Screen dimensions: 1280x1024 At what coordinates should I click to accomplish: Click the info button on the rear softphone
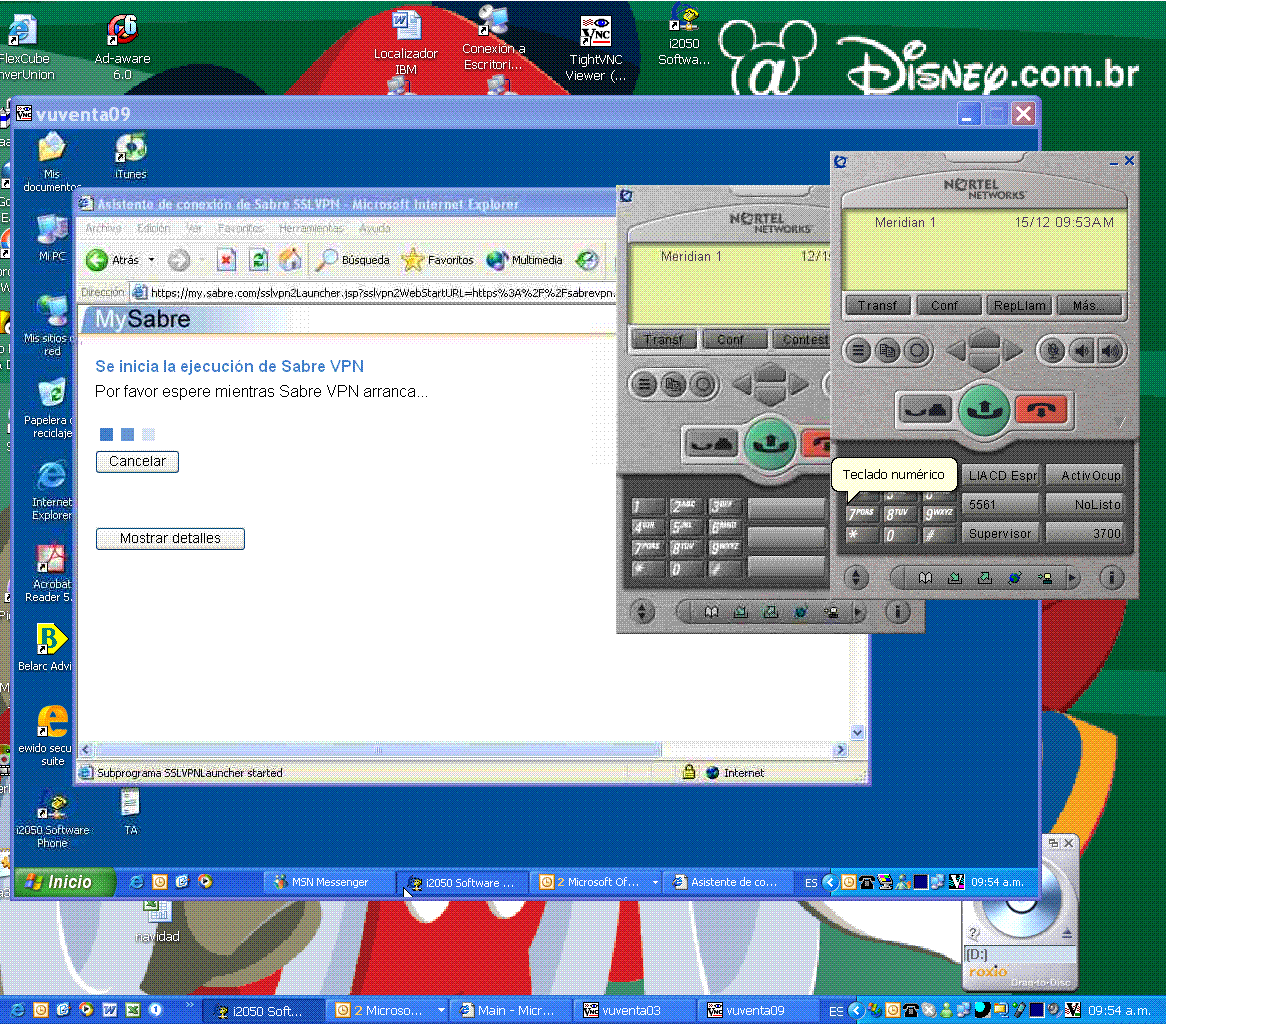[x=898, y=611]
